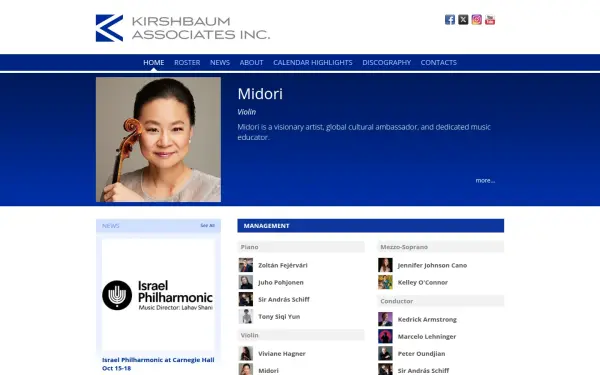Image resolution: width=600 pixels, height=375 pixels.
Task: Open the Israel Philharmonic logo image
Action: coord(158,295)
